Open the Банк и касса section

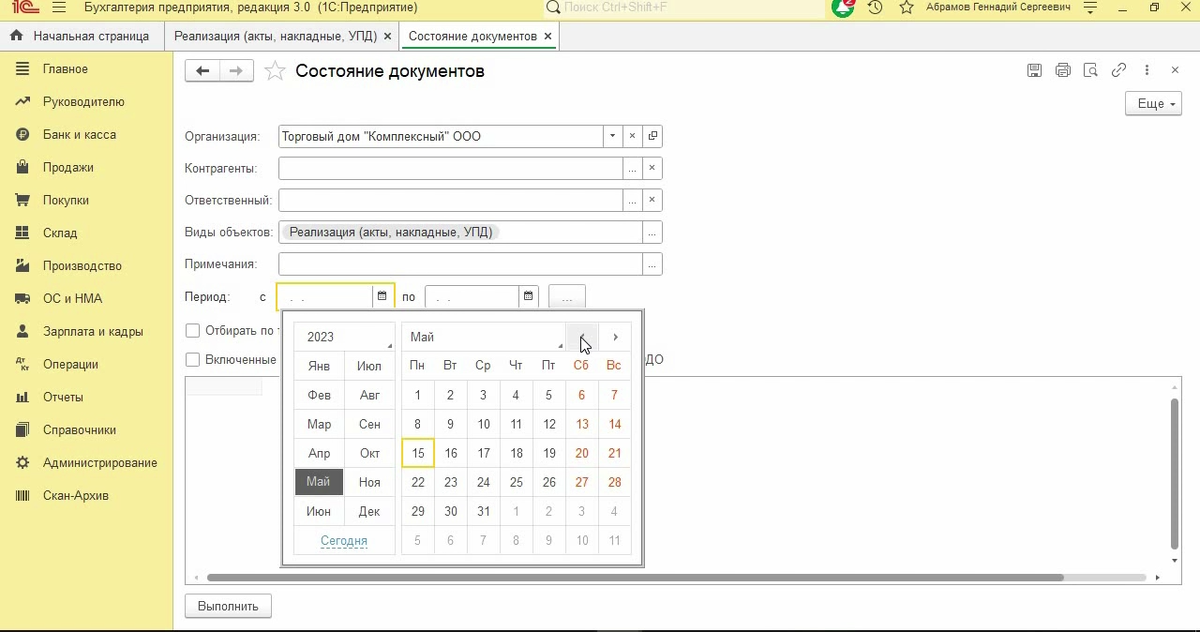[x=85, y=135]
